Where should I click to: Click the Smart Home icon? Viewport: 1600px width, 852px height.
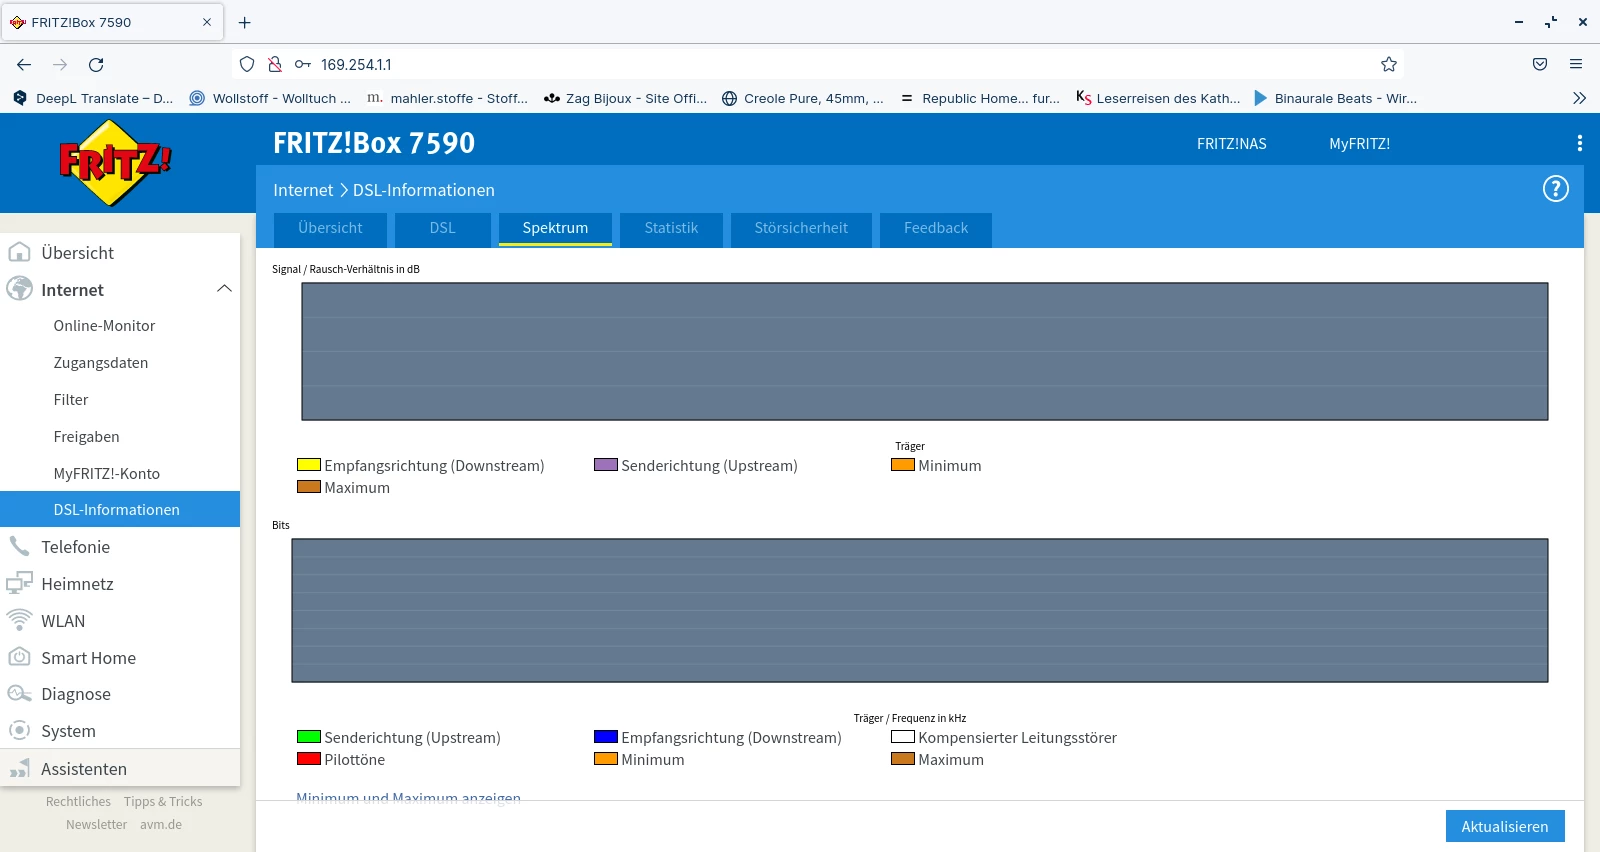(x=19, y=657)
